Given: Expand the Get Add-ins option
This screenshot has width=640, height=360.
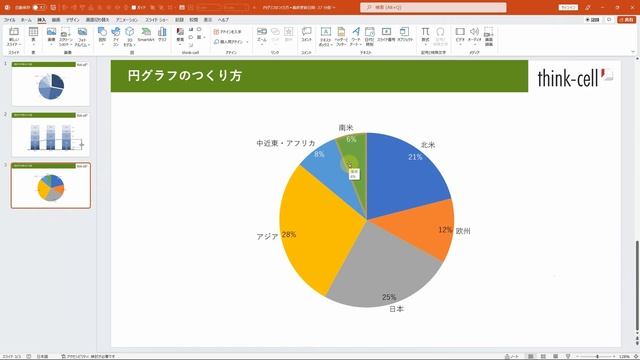Looking at the screenshot, I should point(228,32).
